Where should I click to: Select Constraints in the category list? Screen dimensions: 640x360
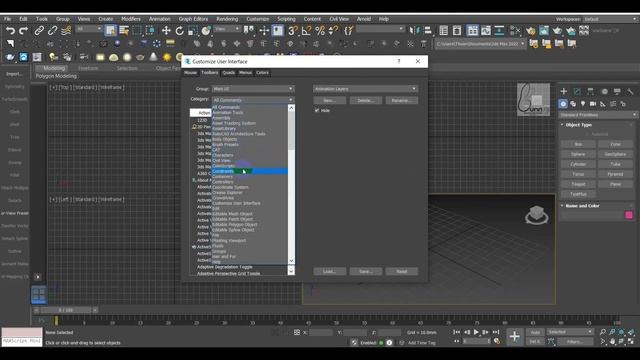click(249, 171)
